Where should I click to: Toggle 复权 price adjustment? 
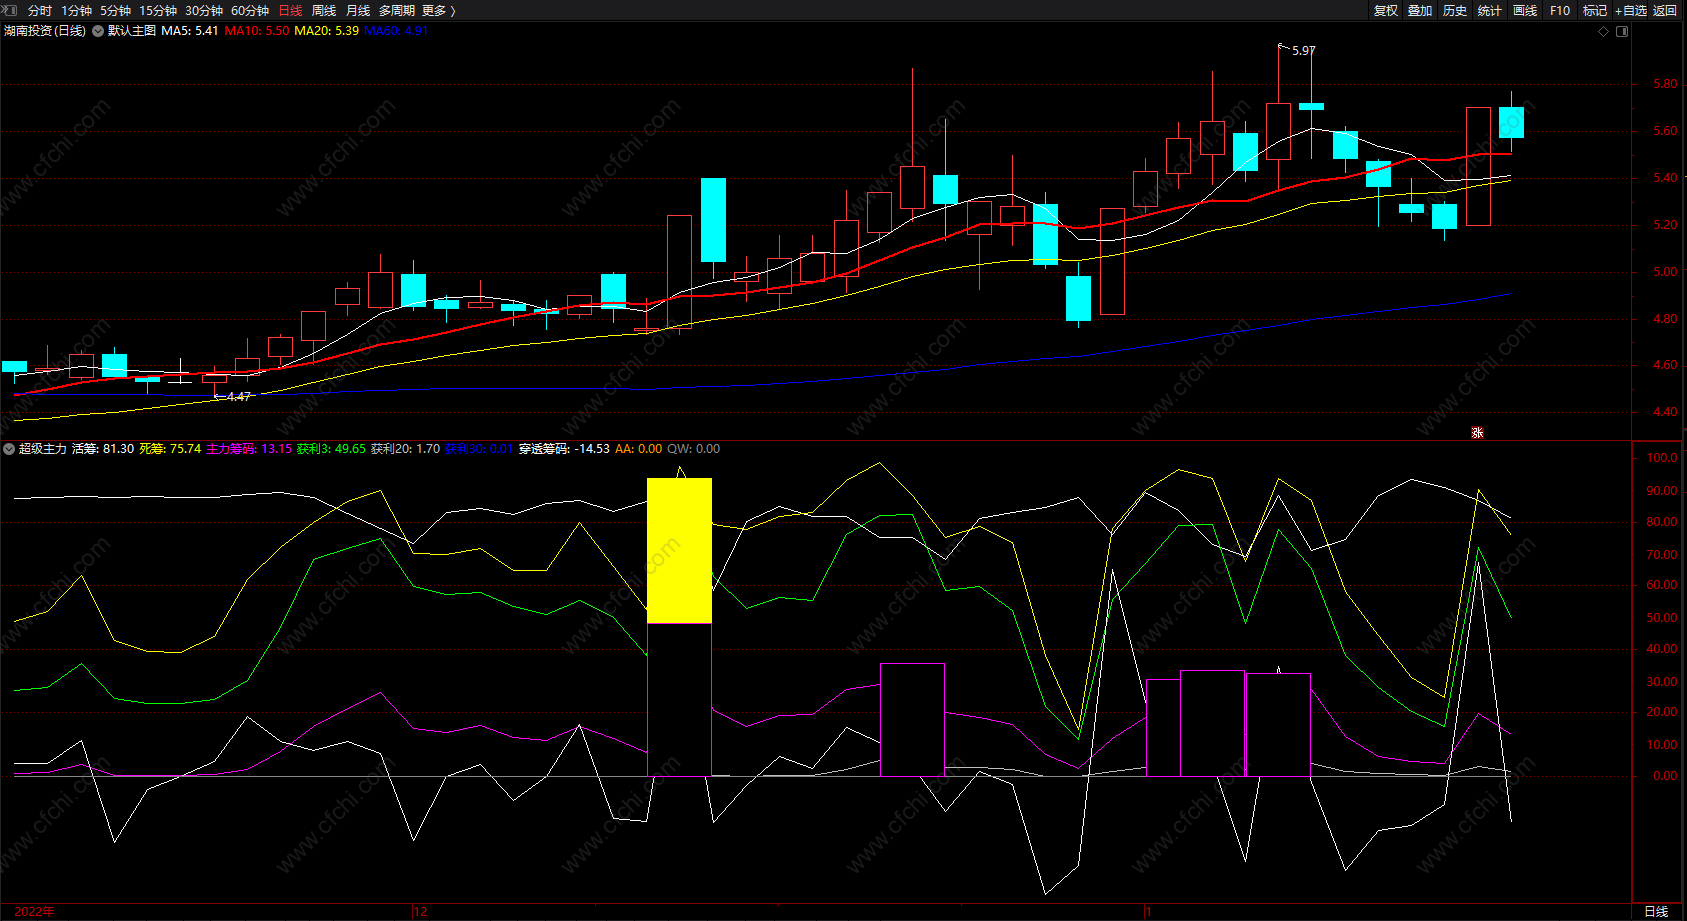[x=1385, y=10]
